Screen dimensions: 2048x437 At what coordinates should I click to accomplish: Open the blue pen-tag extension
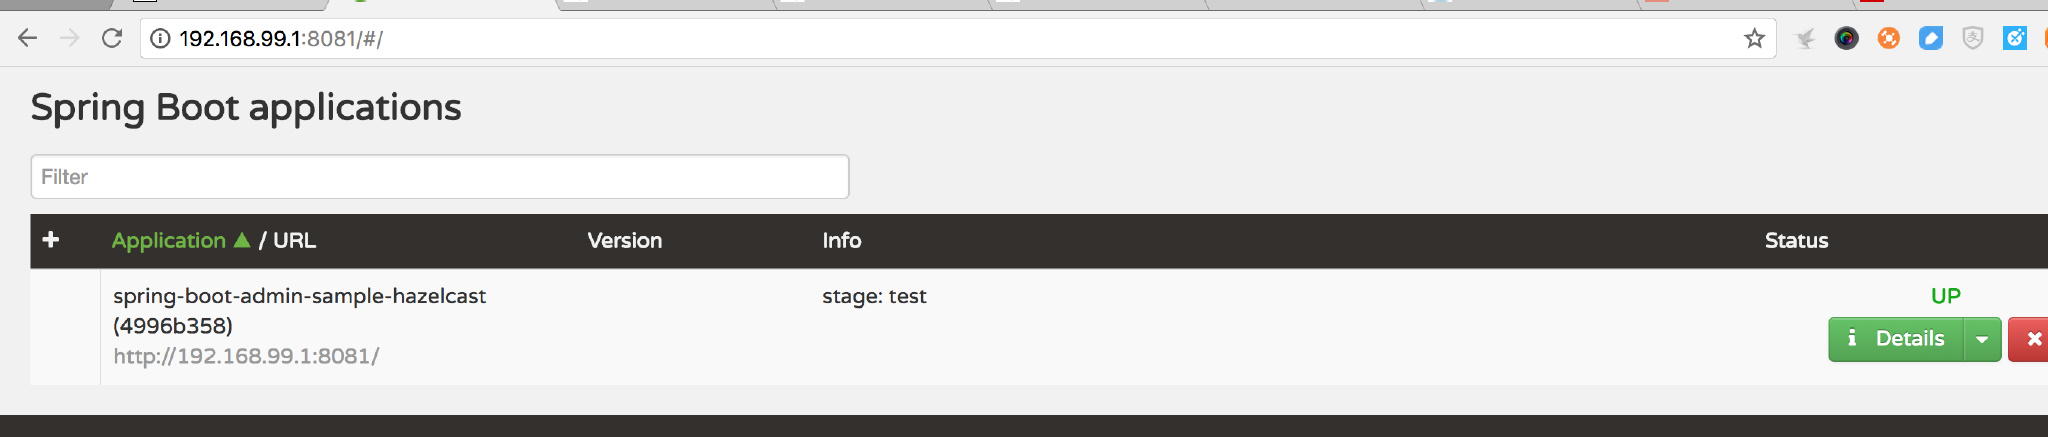click(1930, 39)
